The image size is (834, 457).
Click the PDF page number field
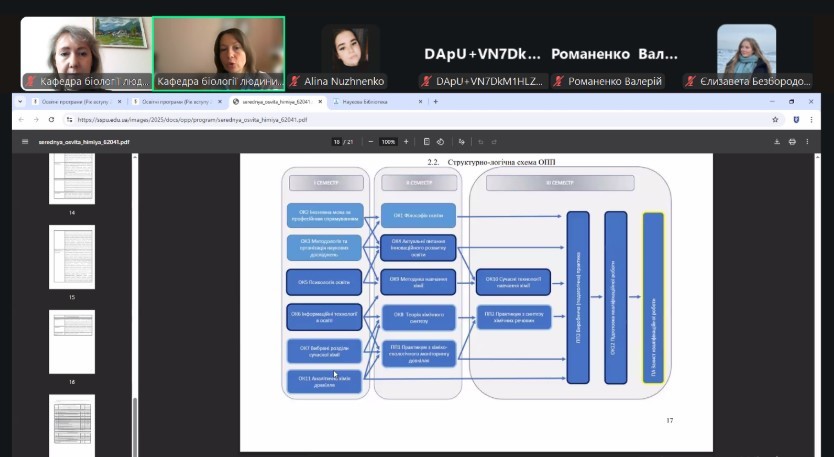337,142
